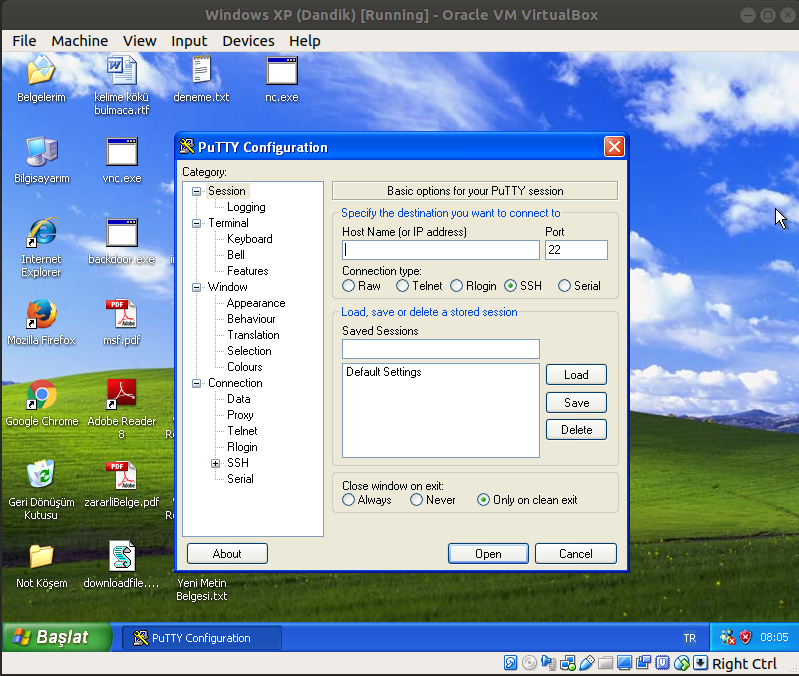
Task: Click VirtualBox shared folders status icon
Action: click(x=605, y=663)
